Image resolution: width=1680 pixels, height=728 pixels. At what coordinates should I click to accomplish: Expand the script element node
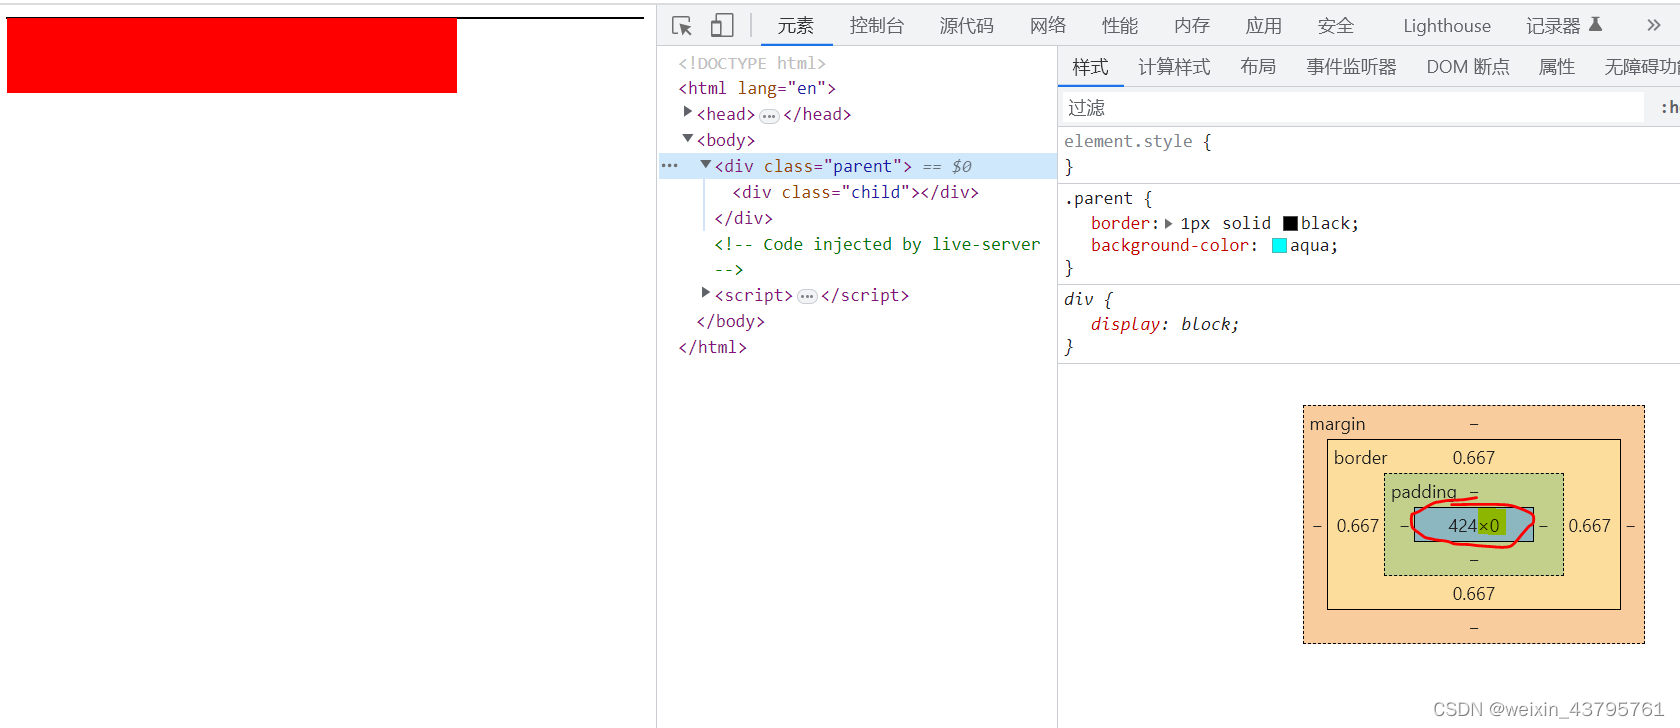point(705,293)
